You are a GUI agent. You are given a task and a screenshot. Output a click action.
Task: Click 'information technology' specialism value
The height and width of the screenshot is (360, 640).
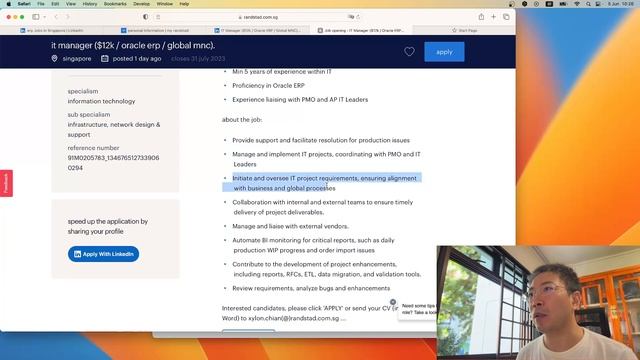[x=101, y=101]
